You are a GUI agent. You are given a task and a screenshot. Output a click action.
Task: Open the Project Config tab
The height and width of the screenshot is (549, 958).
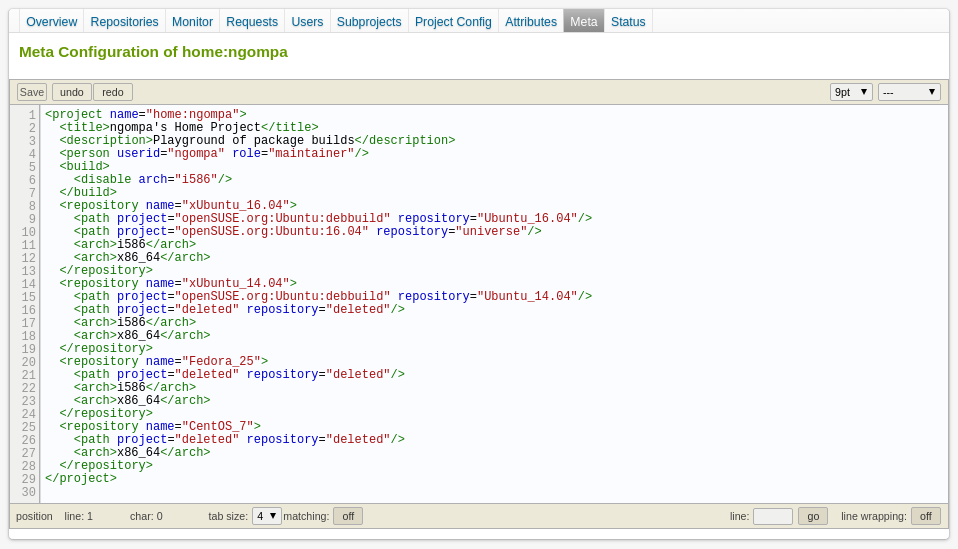tap(453, 22)
